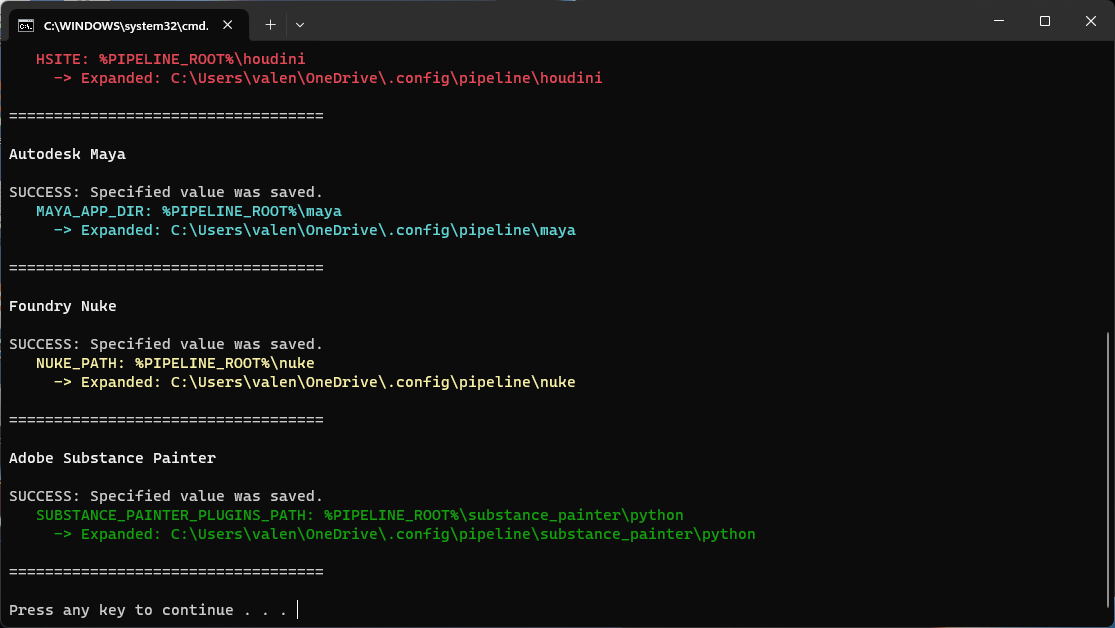The width and height of the screenshot is (1115, 628).
Task: Click the cmd icon in the terminal tab
Action: point(27,24)
